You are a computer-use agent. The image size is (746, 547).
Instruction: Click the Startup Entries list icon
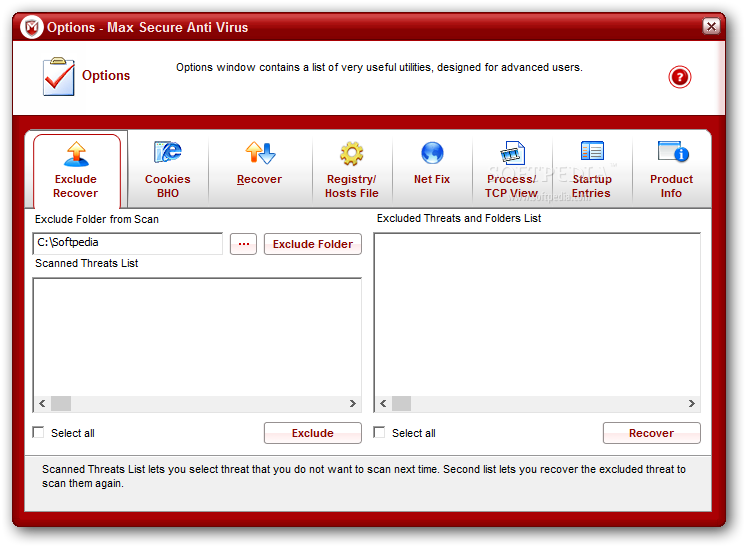click(x=592, y=151)
